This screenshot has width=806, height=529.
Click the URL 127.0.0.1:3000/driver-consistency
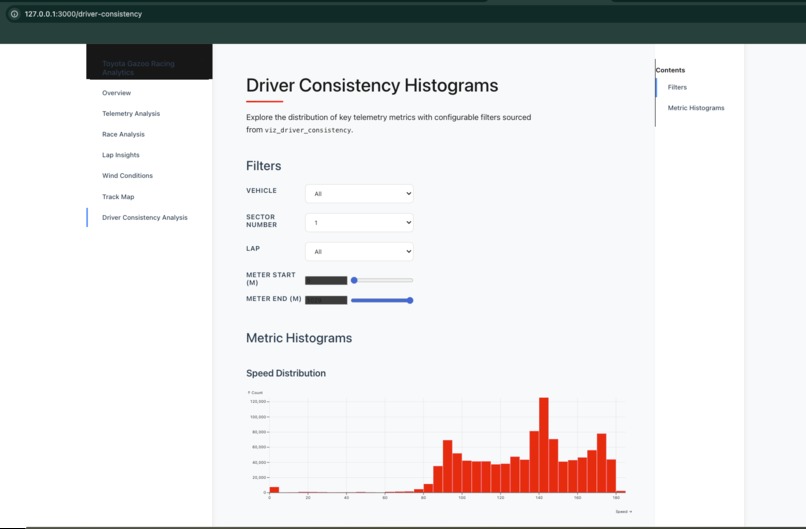83,14
